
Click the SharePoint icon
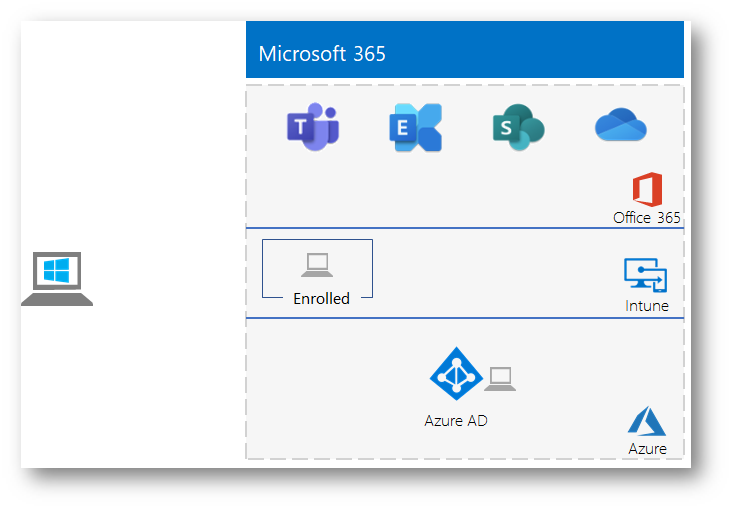pos(518,127)
